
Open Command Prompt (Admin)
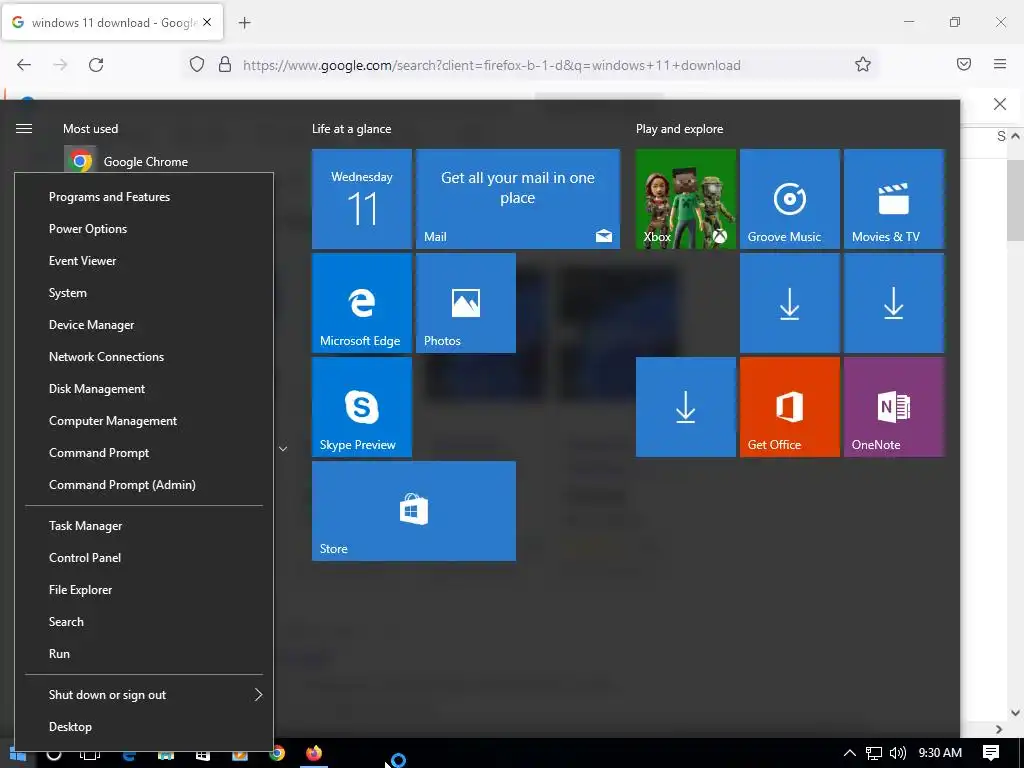click(144, 485)
